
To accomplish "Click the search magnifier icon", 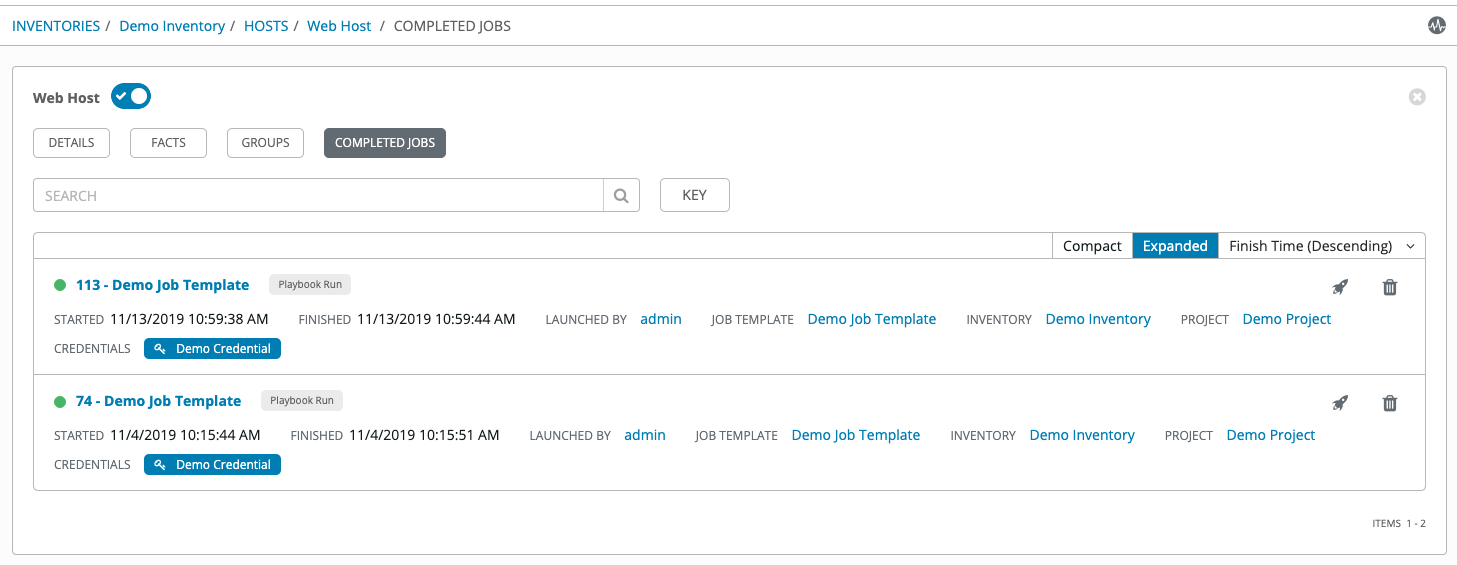I will pyautogui.click(x=621, y=196).
